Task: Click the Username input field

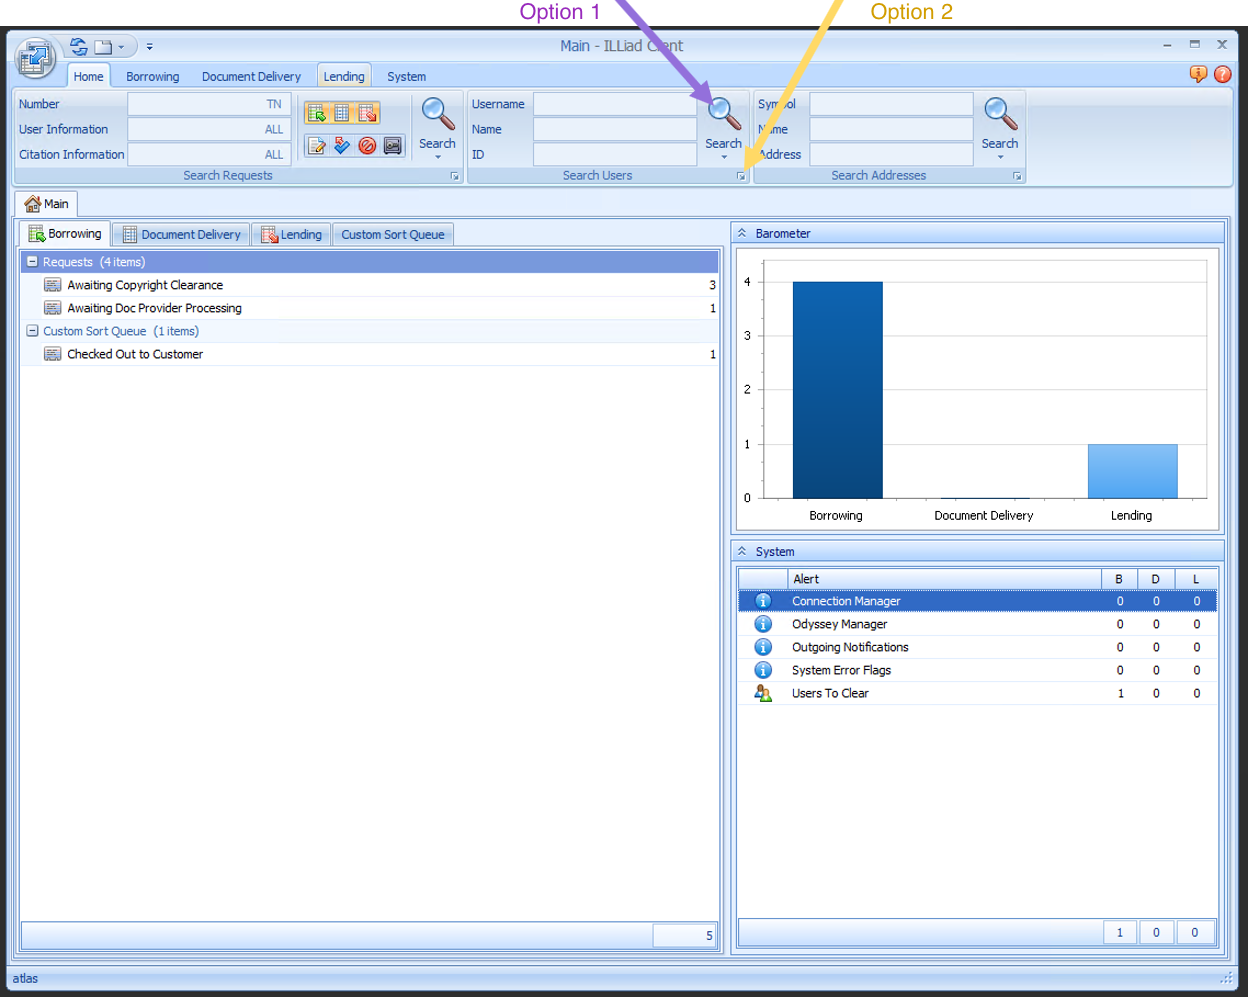Action: 614,104
